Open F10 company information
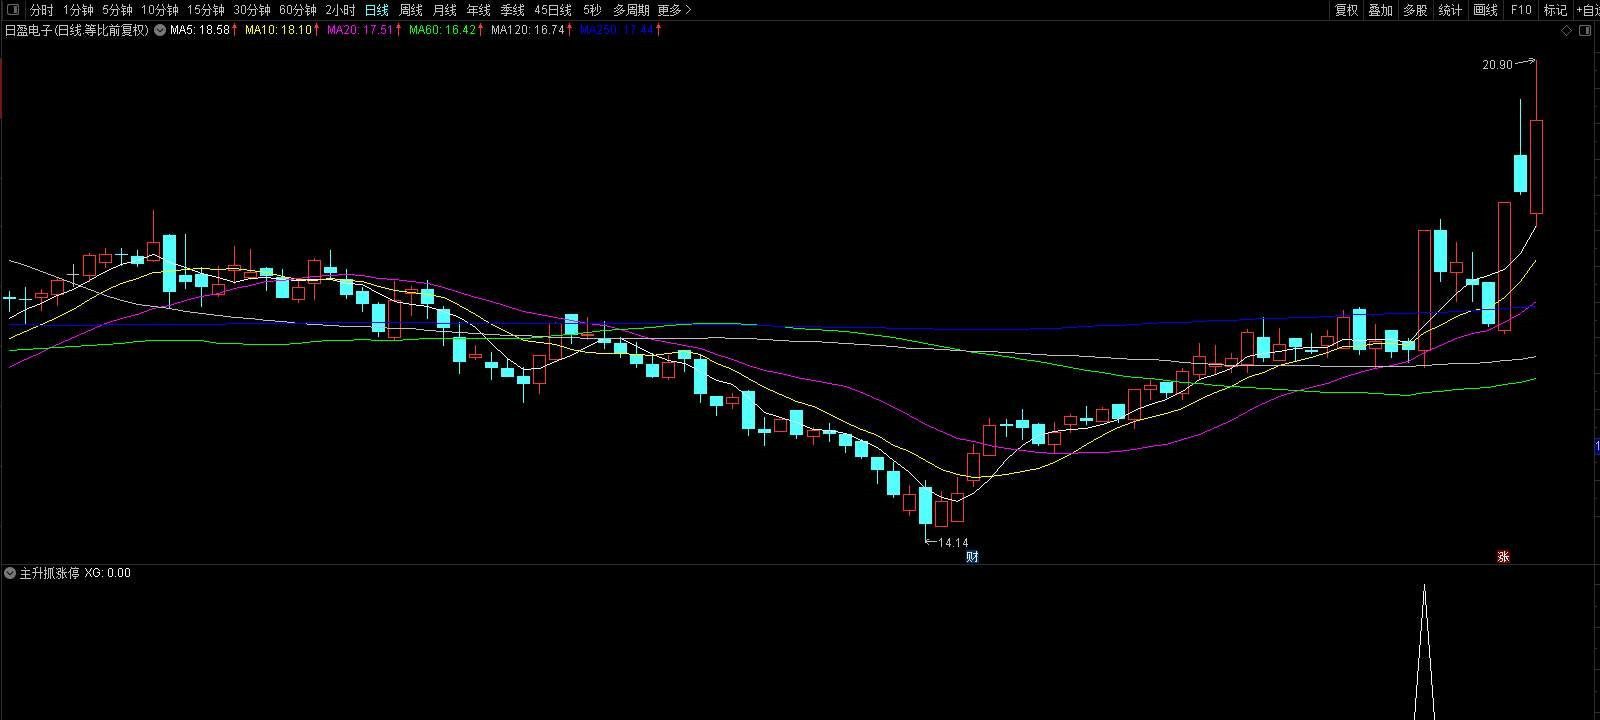 tap(1521, 10)
